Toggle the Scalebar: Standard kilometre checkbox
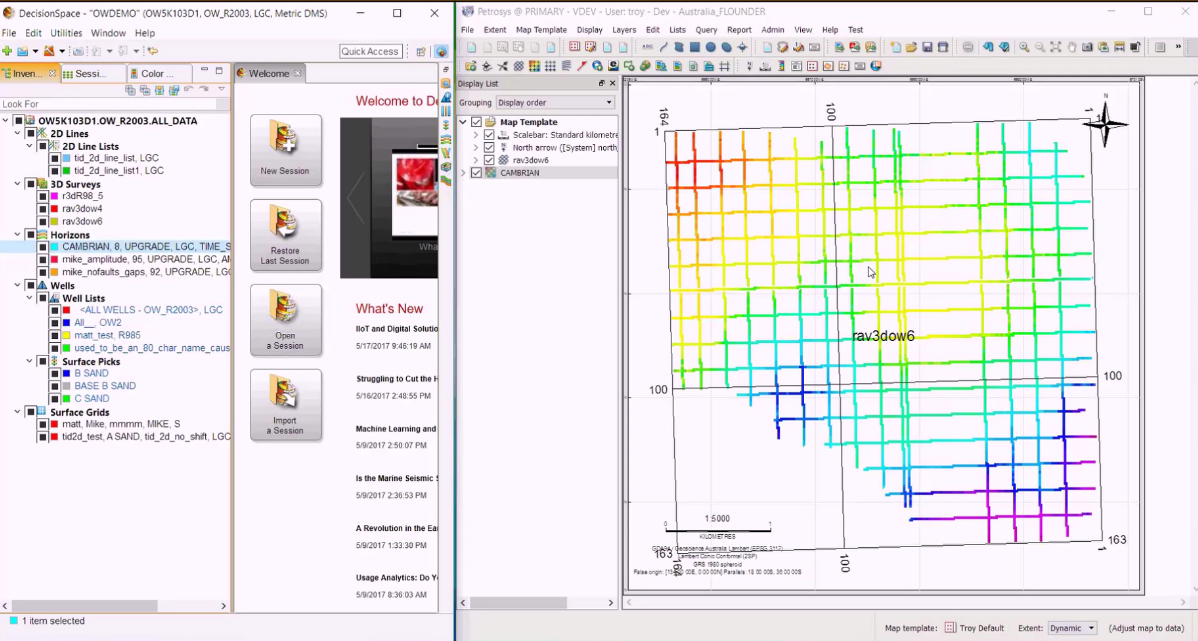 489,134
